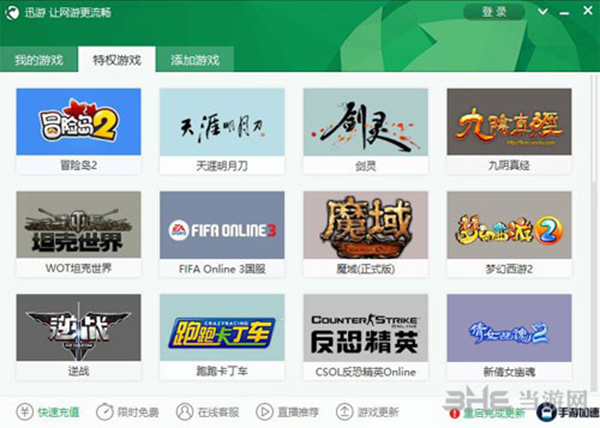This screenshot has height=428, width=600.
Task: Choose the 剑灵 game artwork
Action: pos(365,122)
